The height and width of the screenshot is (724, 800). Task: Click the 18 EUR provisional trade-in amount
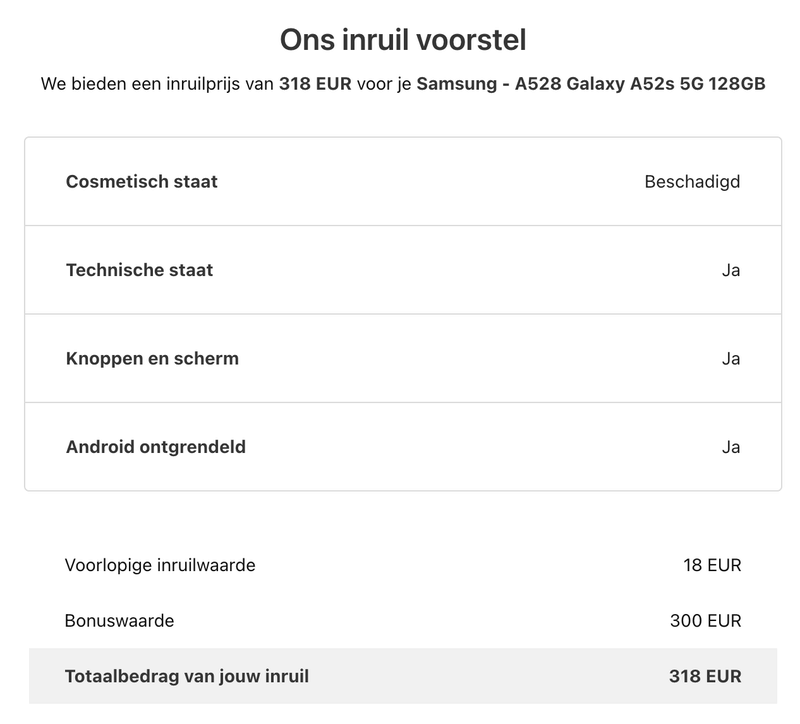(712, 566)
